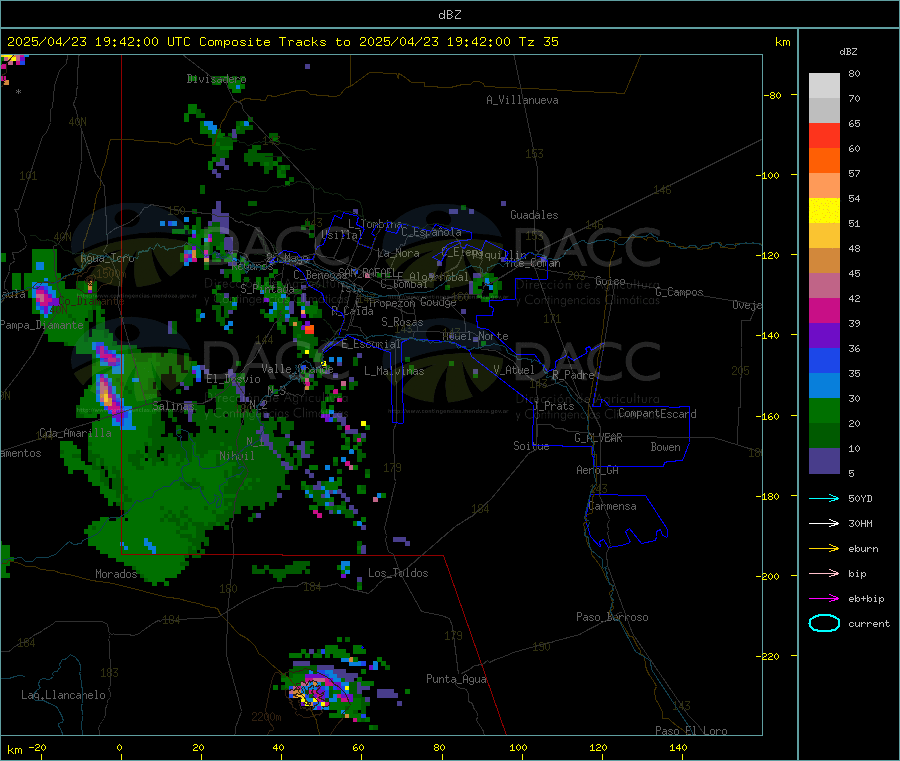Click the Agua_Toro map label
The image size is (900, 761).
pyautogui.click(x=107, y=258)
